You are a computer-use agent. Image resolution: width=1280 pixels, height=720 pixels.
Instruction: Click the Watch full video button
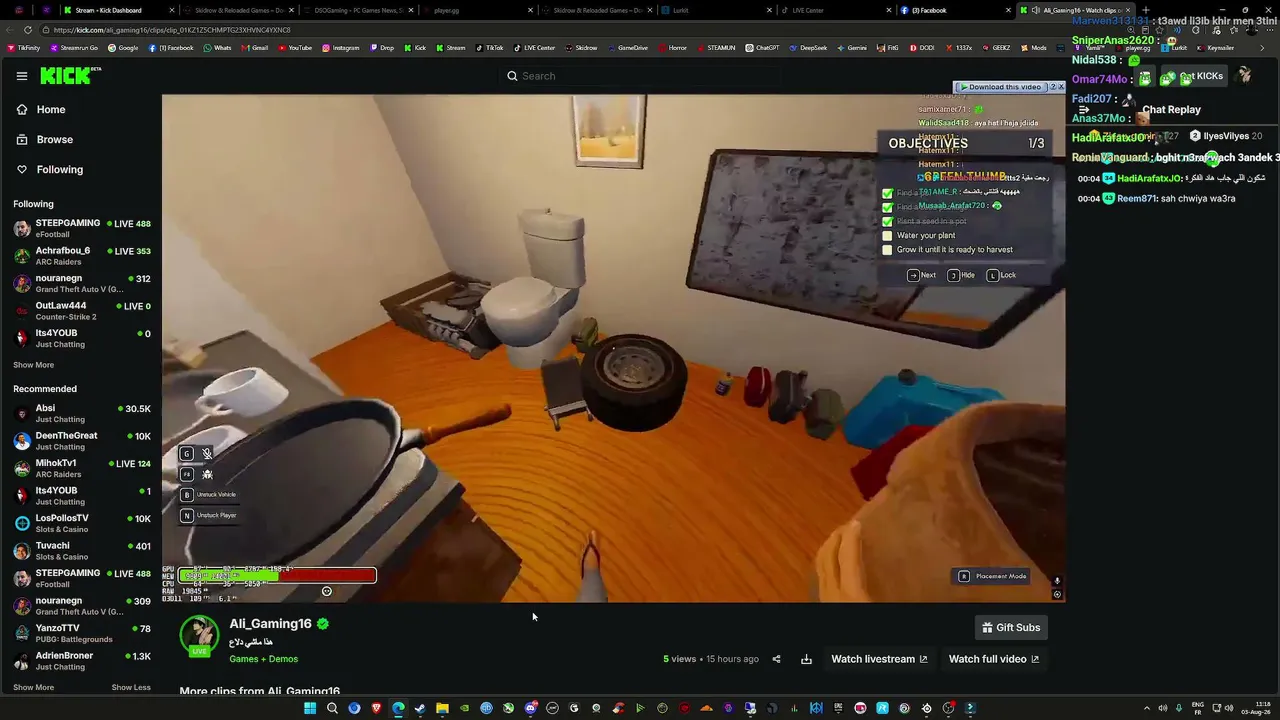click(x=993, y=659)
